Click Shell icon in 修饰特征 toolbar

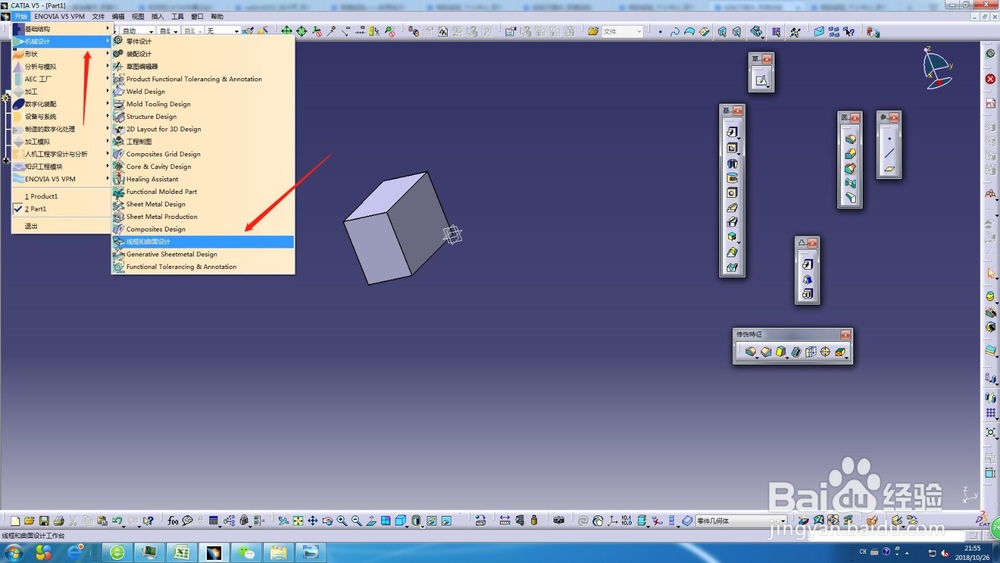795,352
